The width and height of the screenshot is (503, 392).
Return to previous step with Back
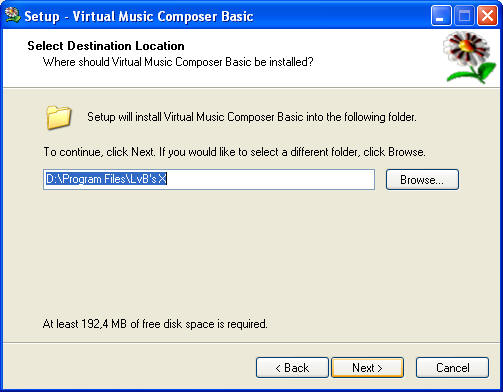pyautogui.click(x=292, y=368)
